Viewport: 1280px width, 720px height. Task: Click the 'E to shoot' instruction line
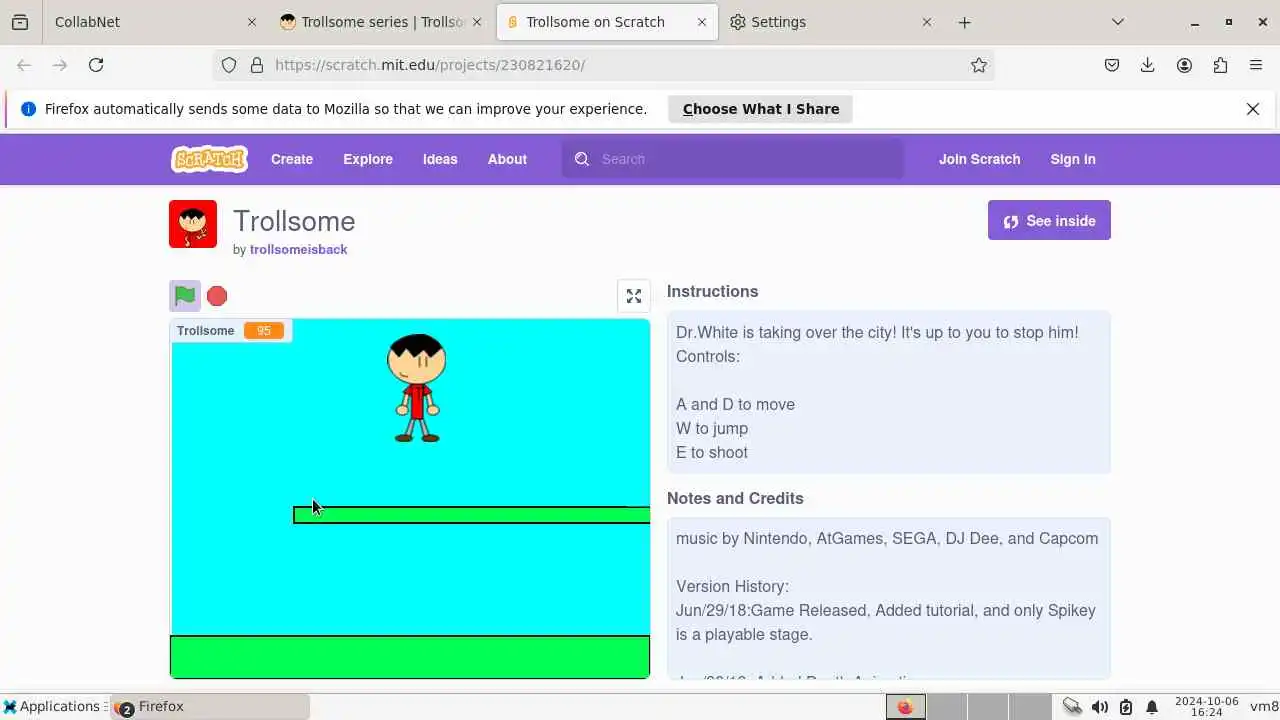[x=712, y=452]
